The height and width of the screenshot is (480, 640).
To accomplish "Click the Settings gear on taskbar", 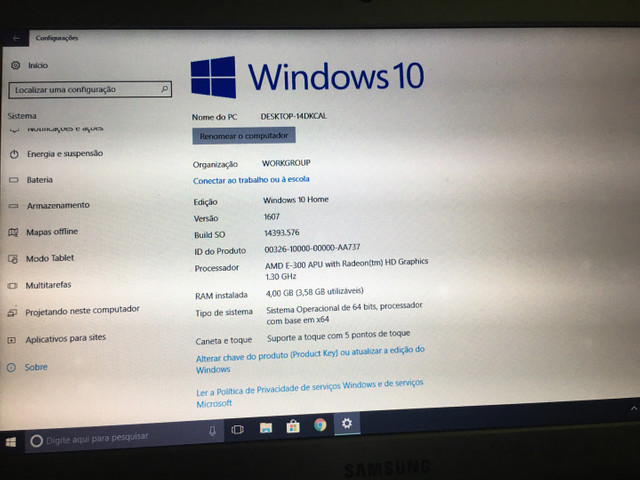I will tap(347, 423).
